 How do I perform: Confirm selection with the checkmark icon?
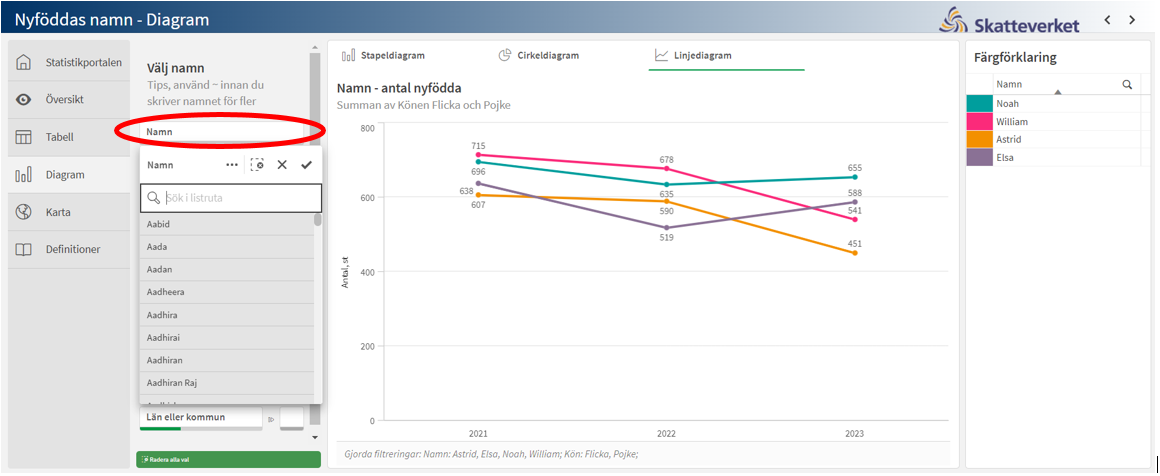coord(307,165)
